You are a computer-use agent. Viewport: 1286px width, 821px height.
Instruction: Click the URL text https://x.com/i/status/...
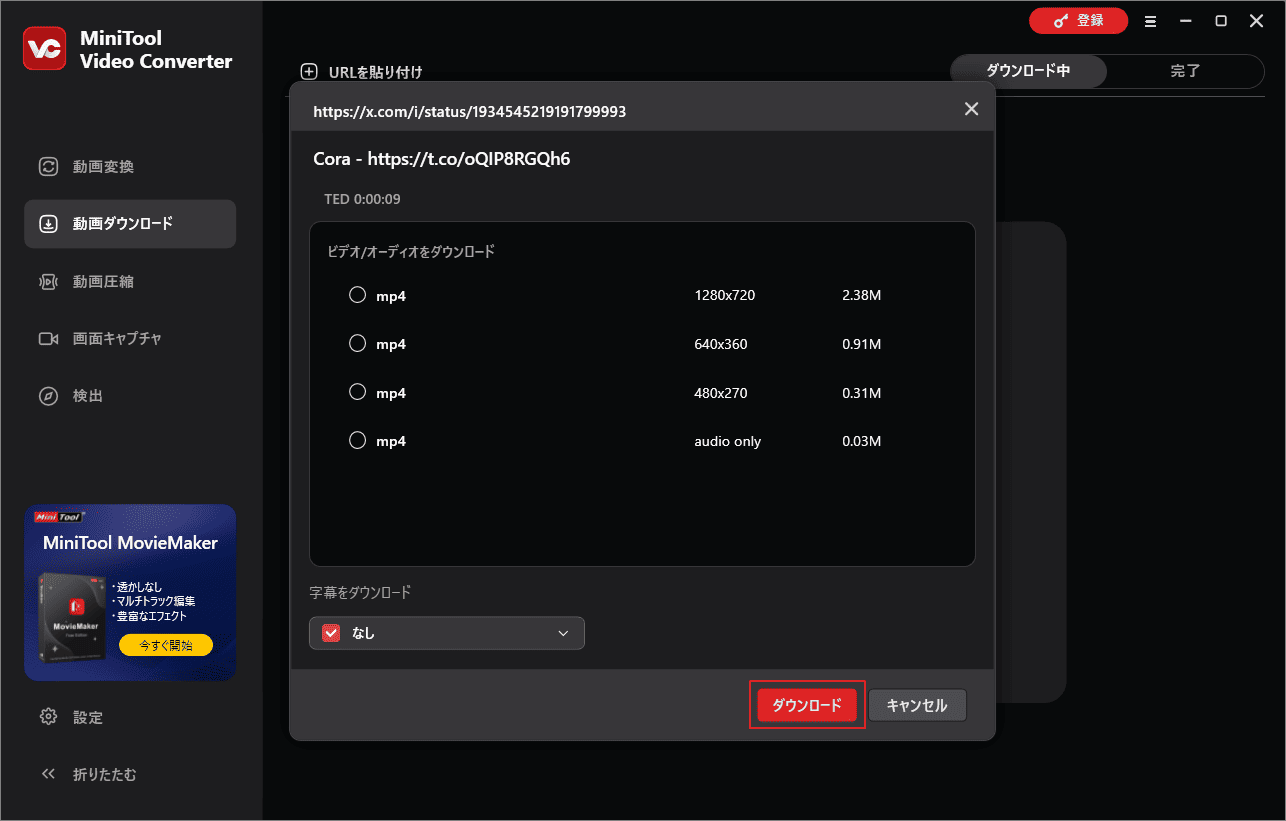(x=469, y=111)
